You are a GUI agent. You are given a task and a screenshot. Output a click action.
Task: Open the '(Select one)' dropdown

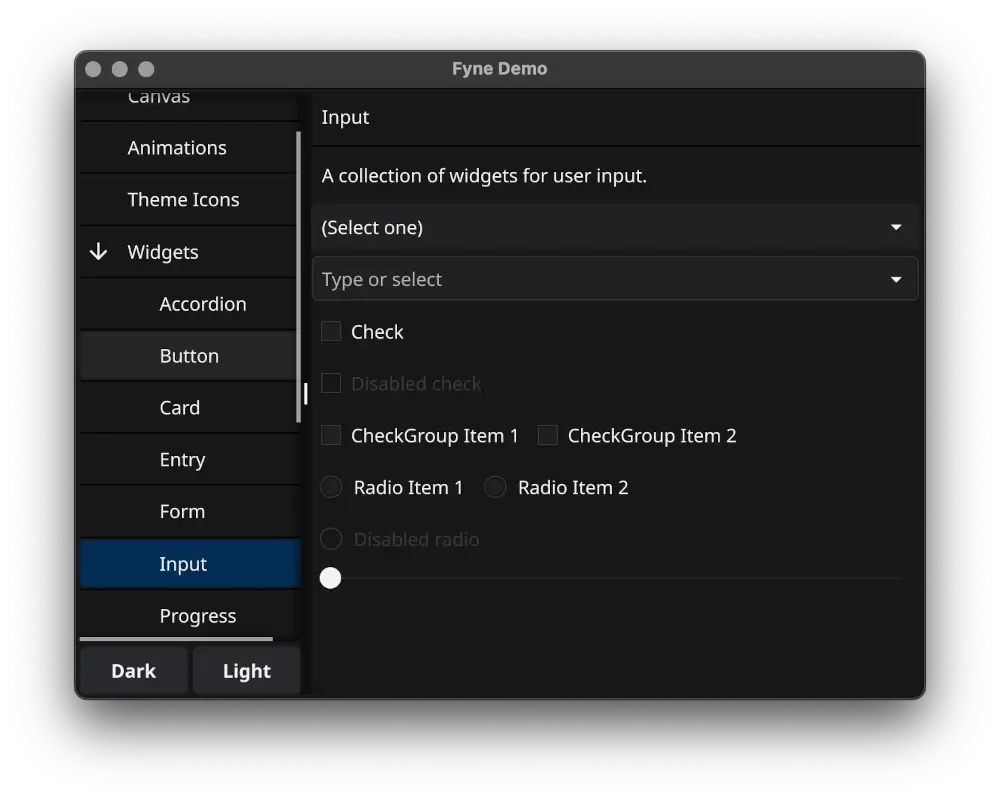(615, 227)
